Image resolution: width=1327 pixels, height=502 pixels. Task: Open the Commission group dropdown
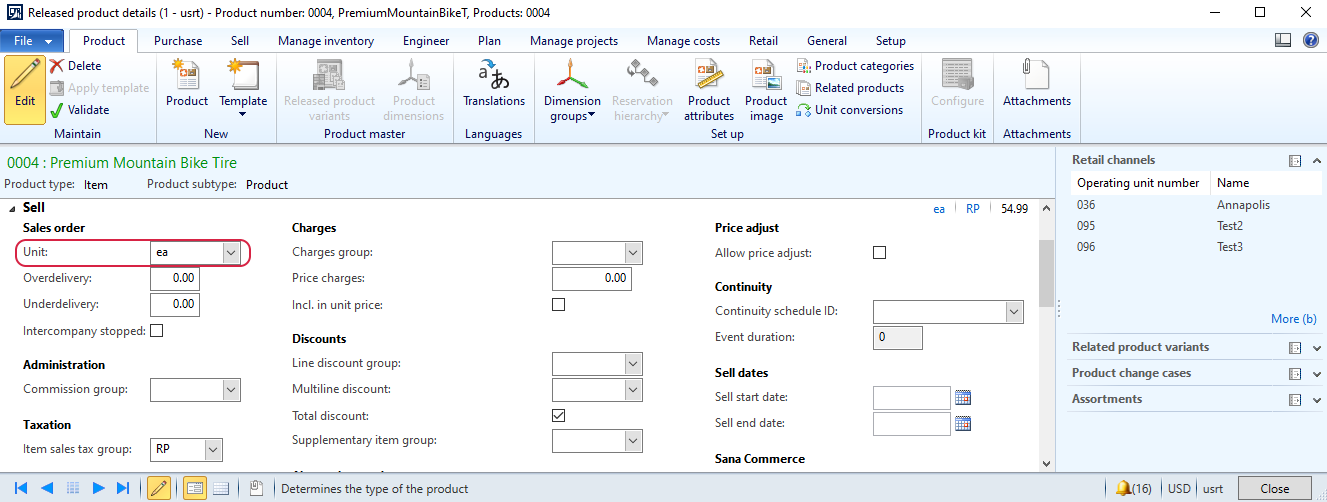[x=231, y=389]
